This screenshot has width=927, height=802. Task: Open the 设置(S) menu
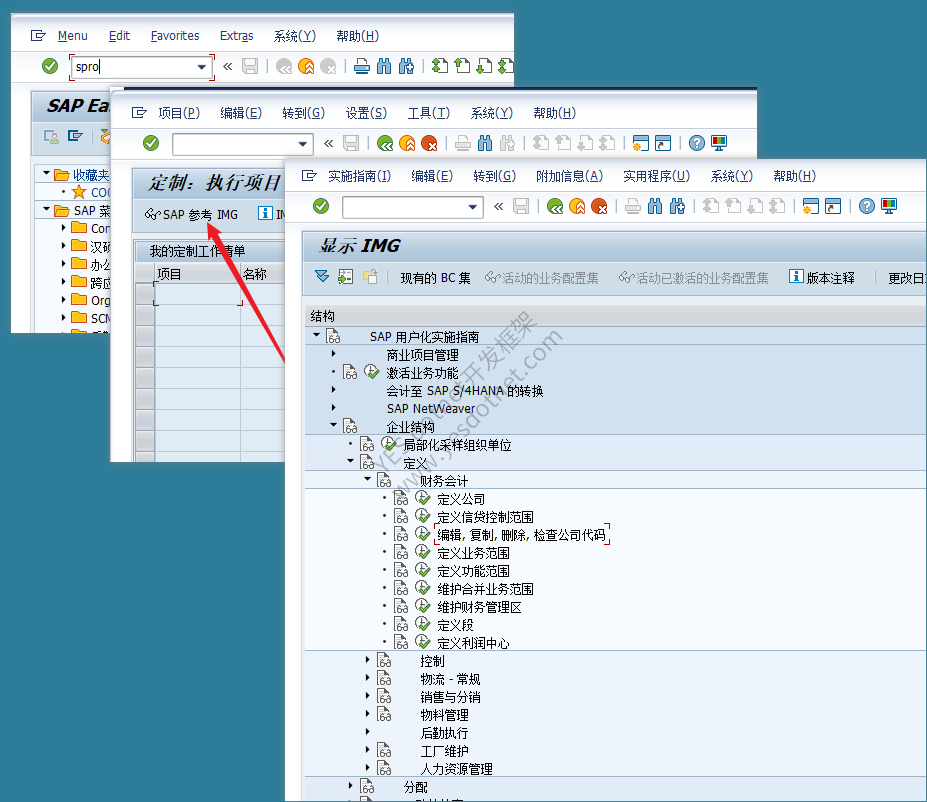pos(366,113)
